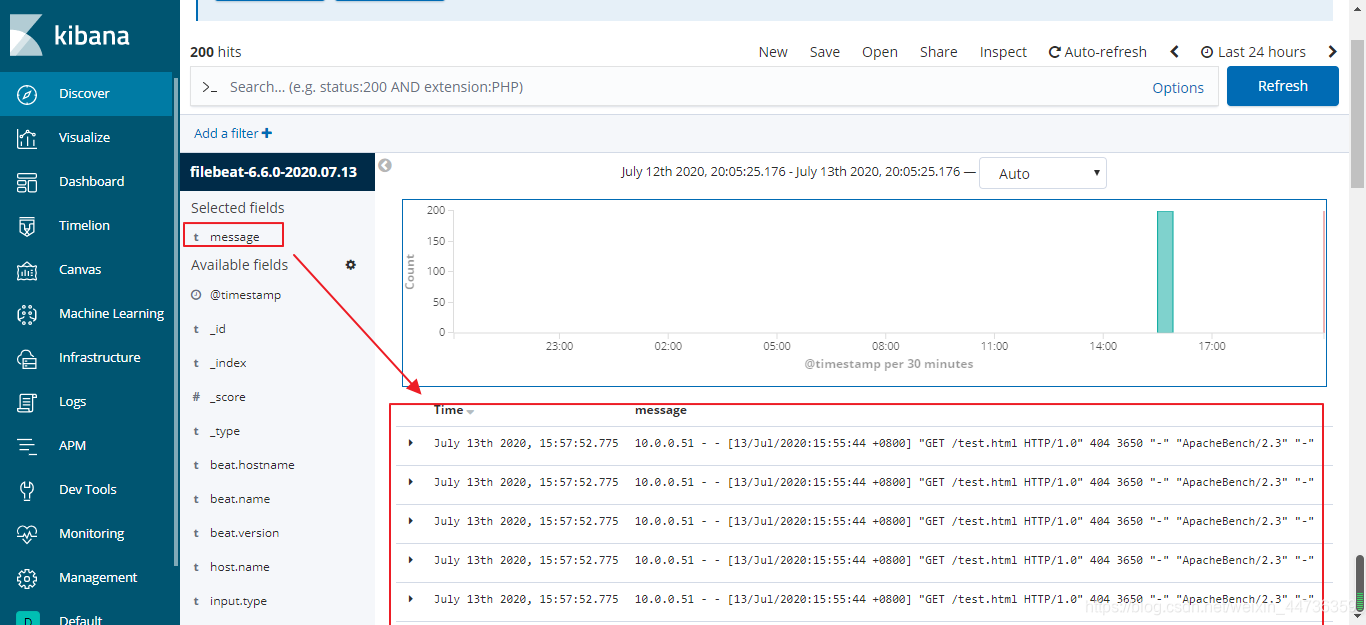Click Selected fields heading

(x=238, y=208)
